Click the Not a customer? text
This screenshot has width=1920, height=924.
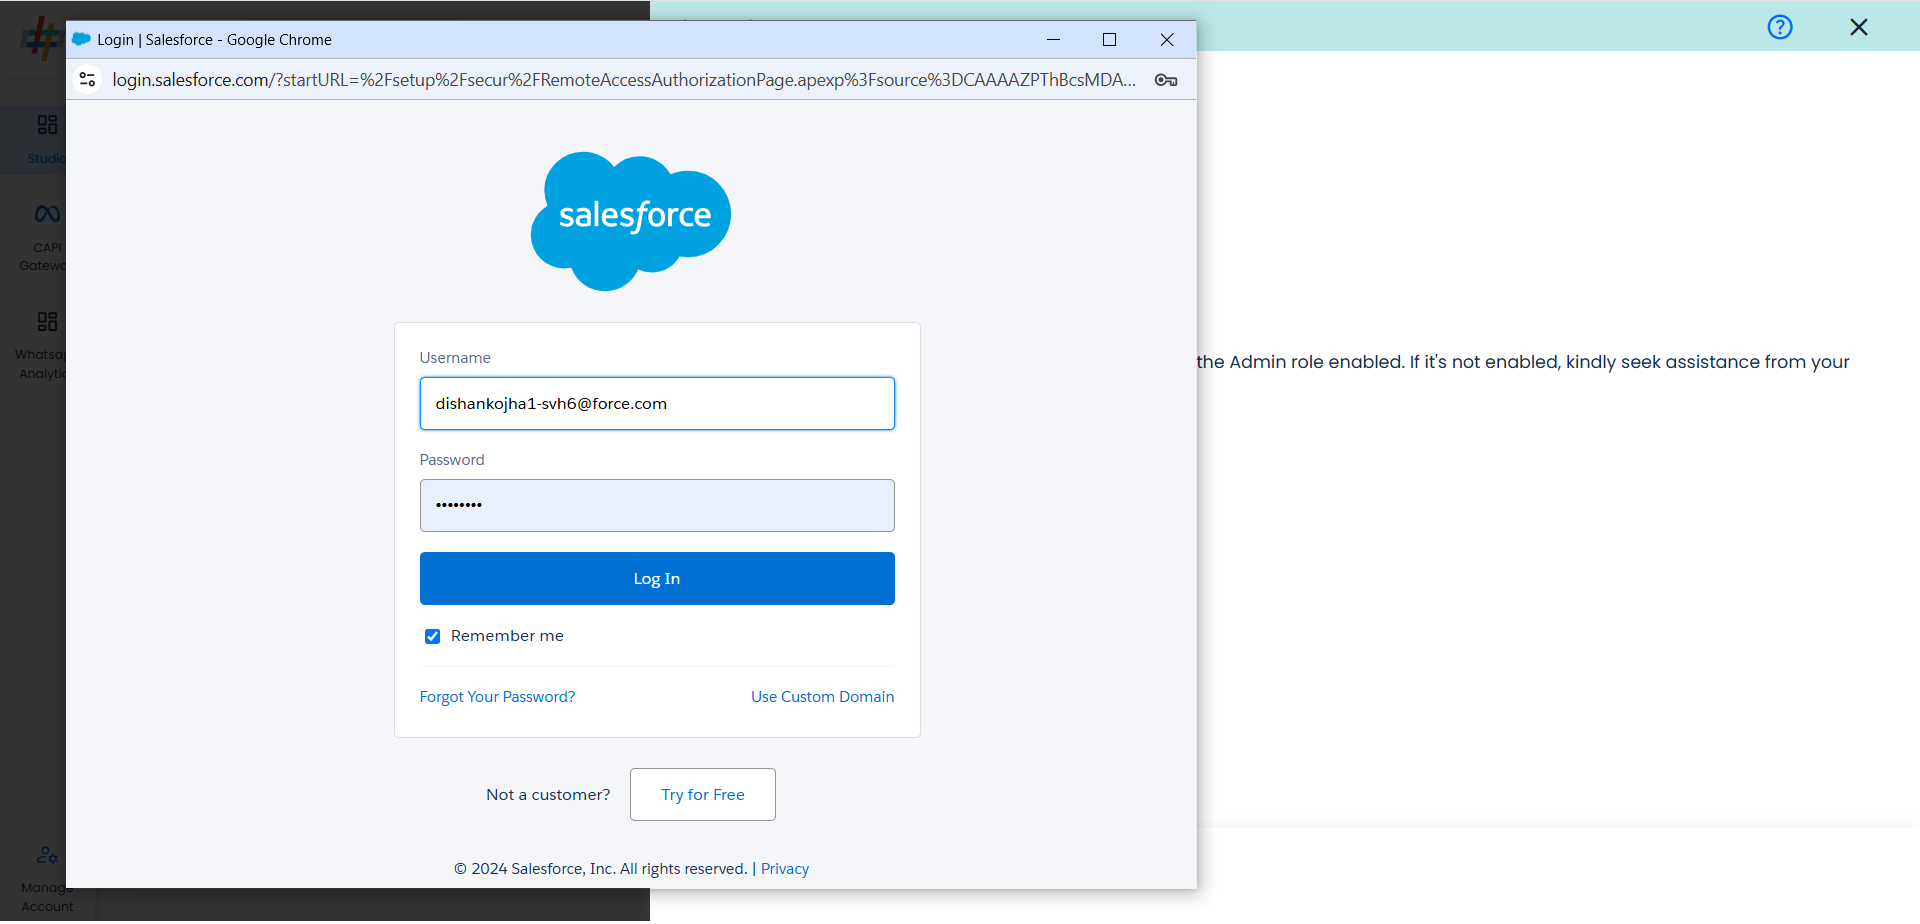coord(548,795)
